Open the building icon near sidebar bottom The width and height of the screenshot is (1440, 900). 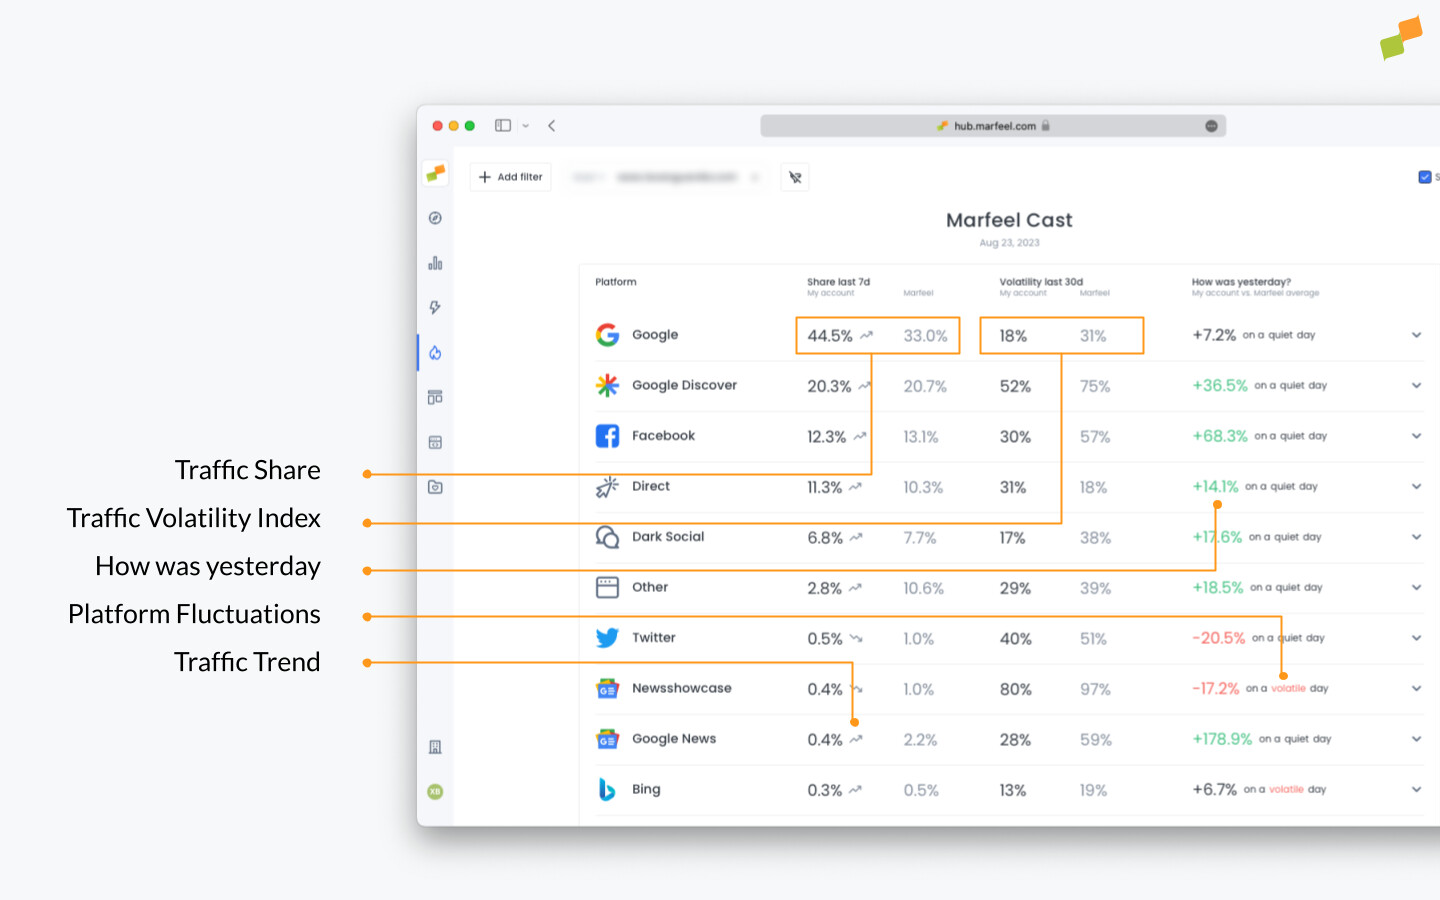click(x=435, y=746)
